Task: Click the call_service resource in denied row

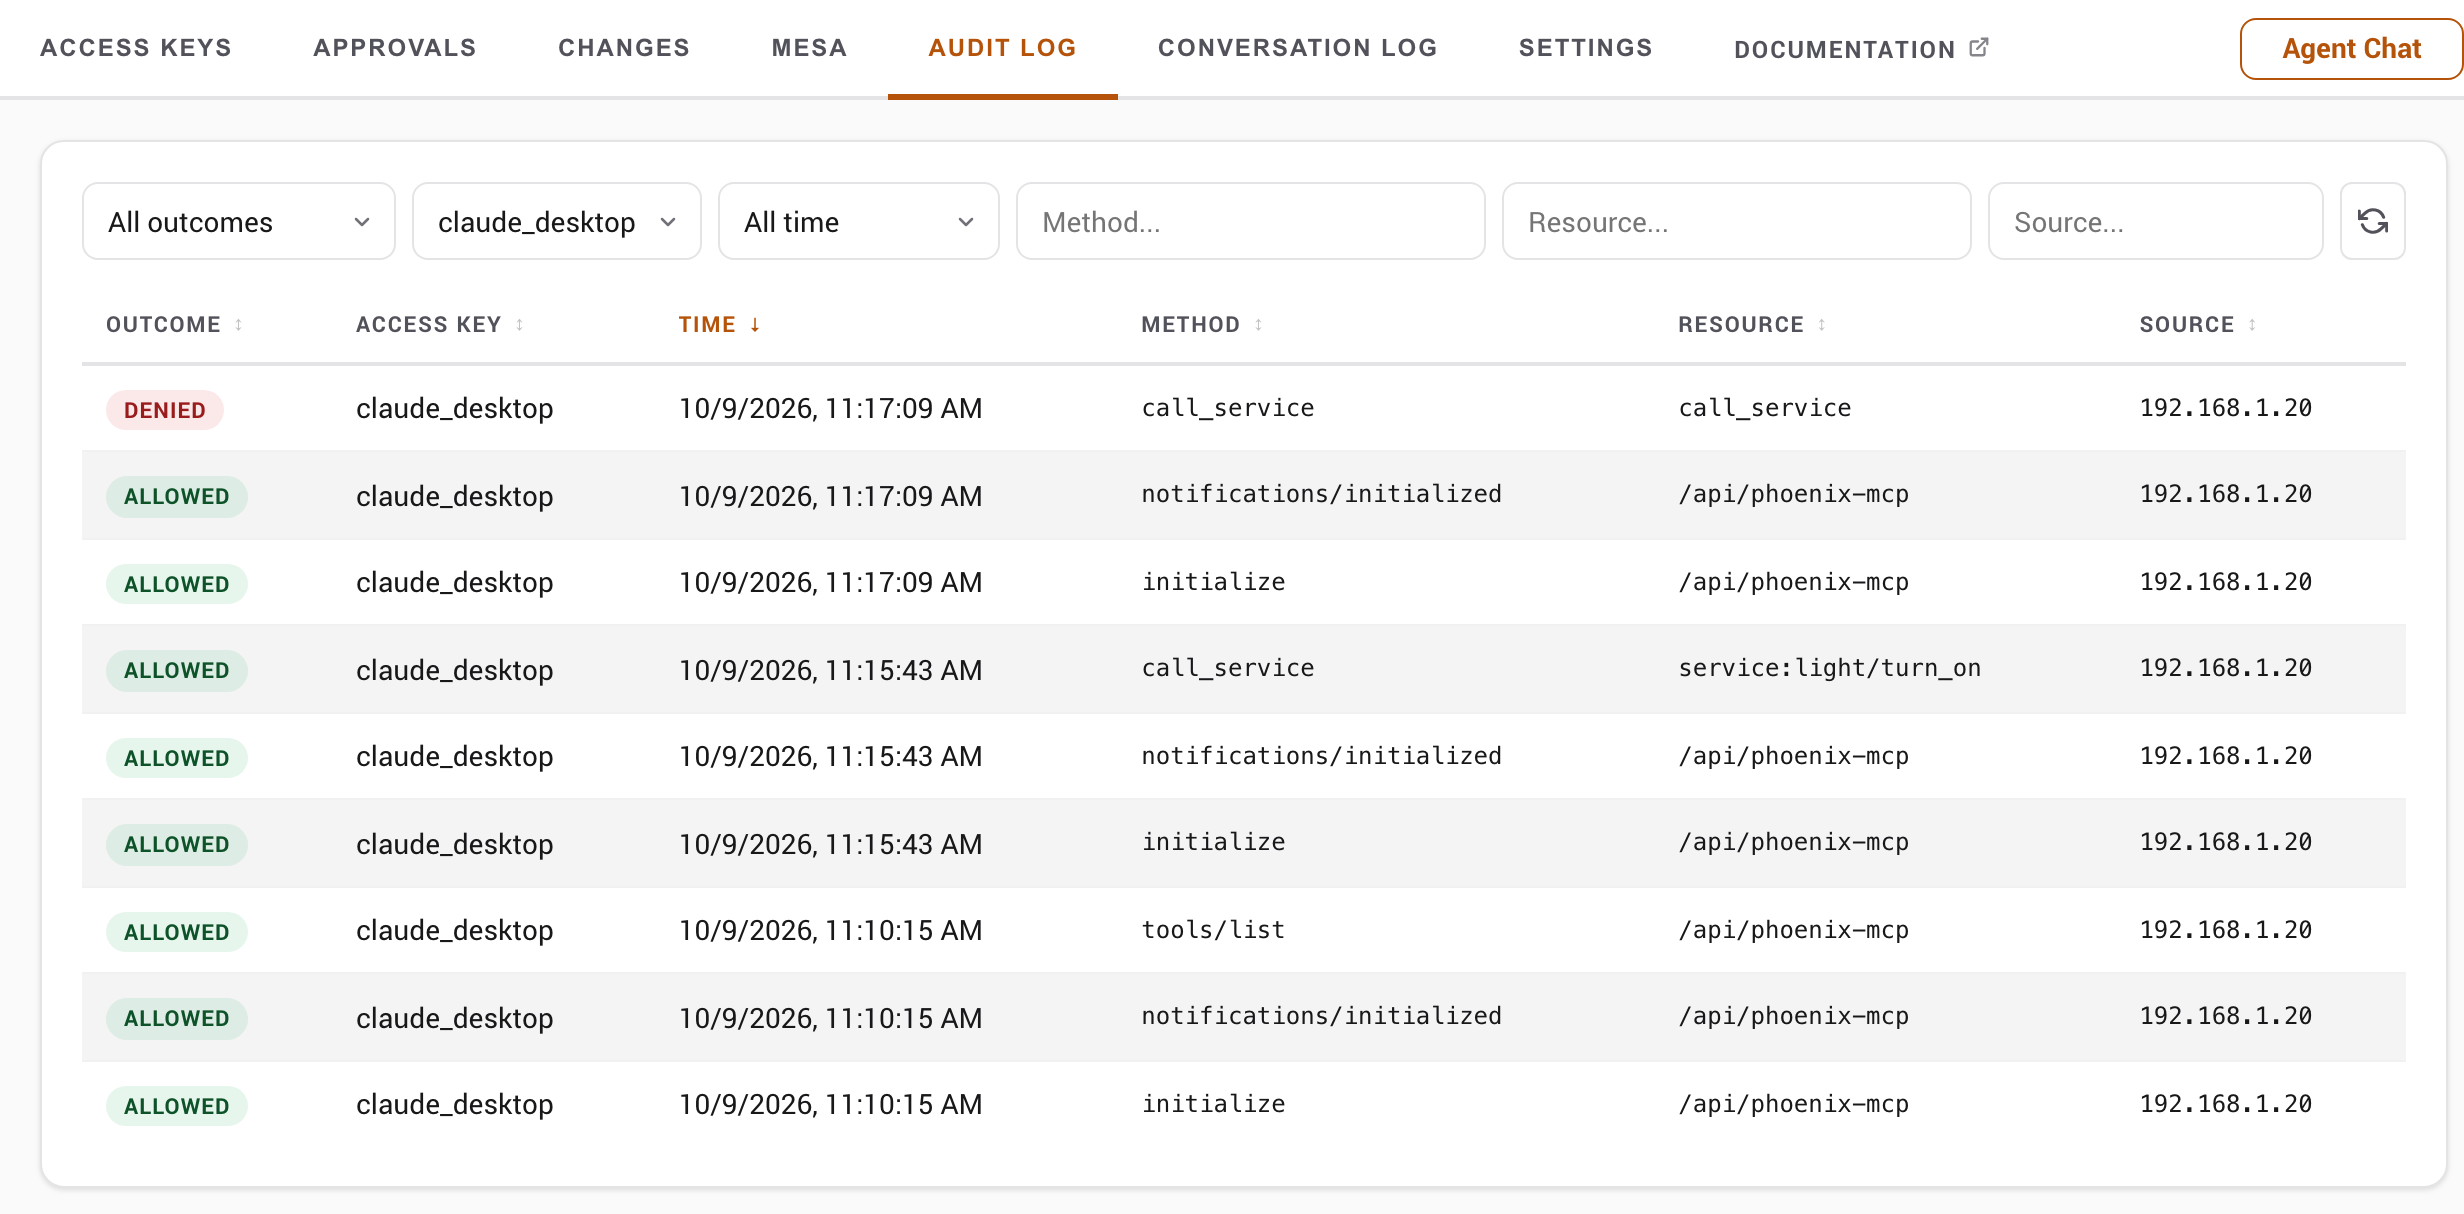Action: click(1765, 408)
